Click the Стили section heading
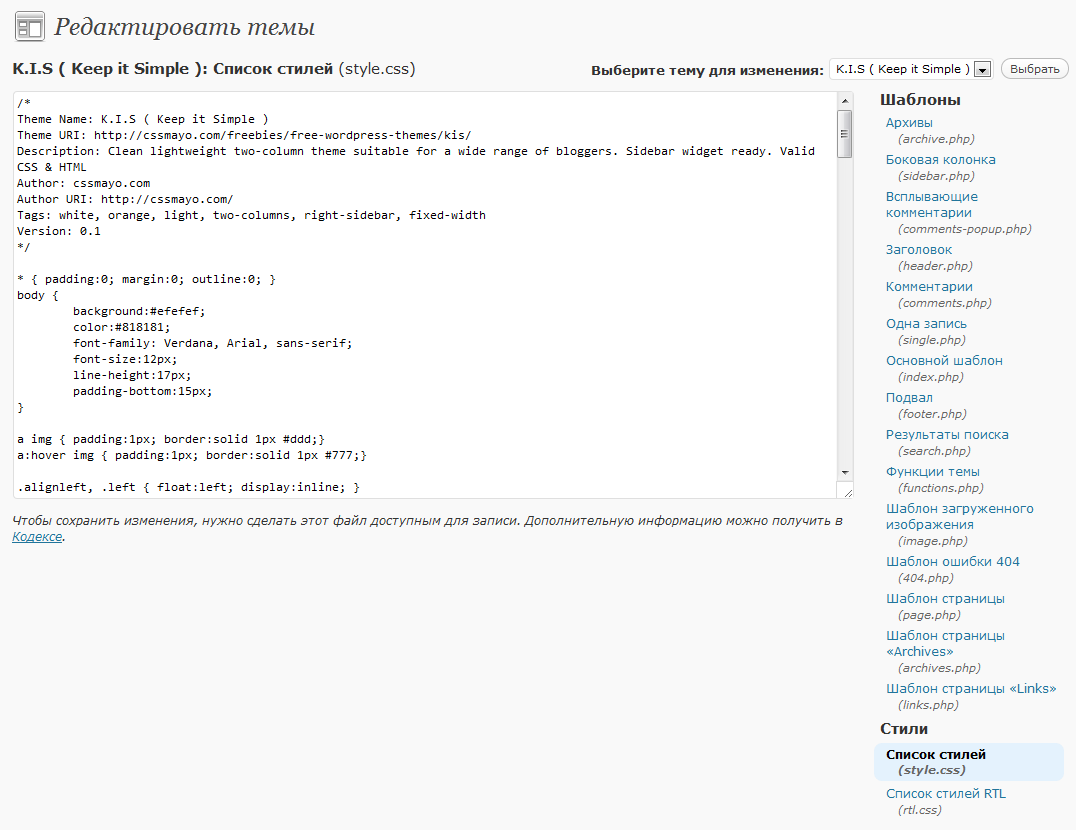The image size is (1076, 830). pyautogui.click(x=904, y=729)
